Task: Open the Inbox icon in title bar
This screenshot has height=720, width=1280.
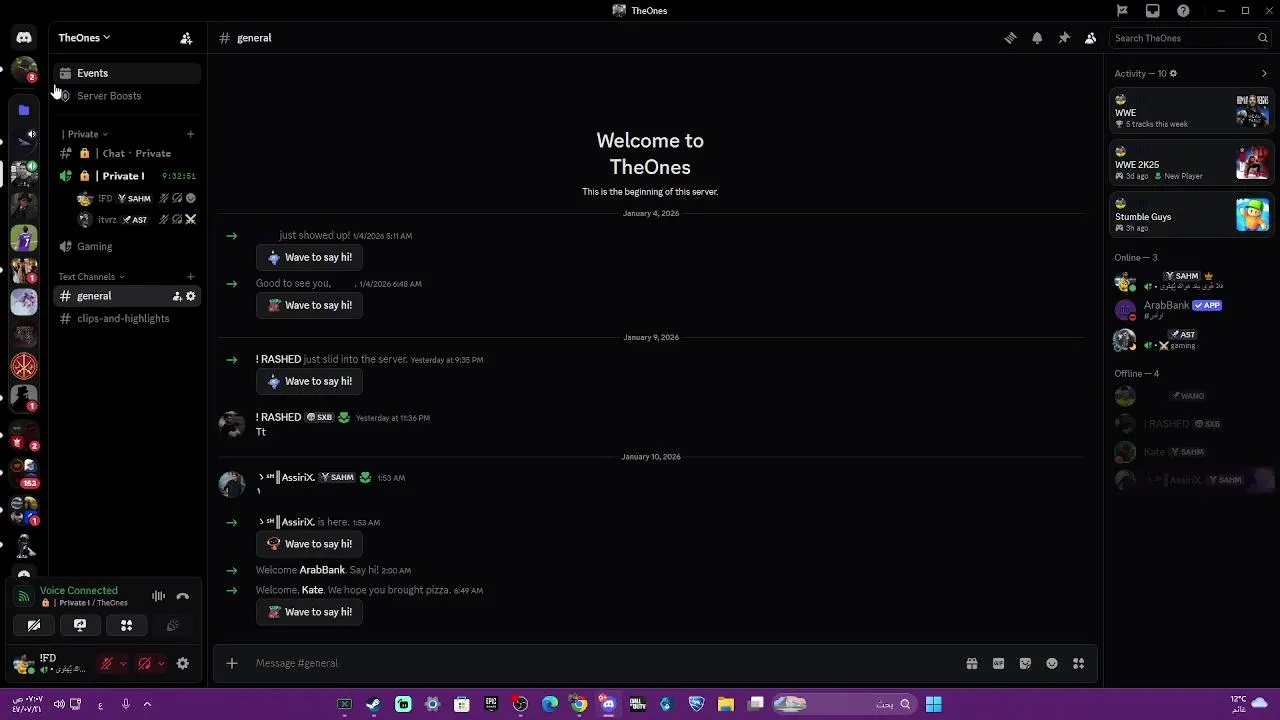Action: (1153, 11)
